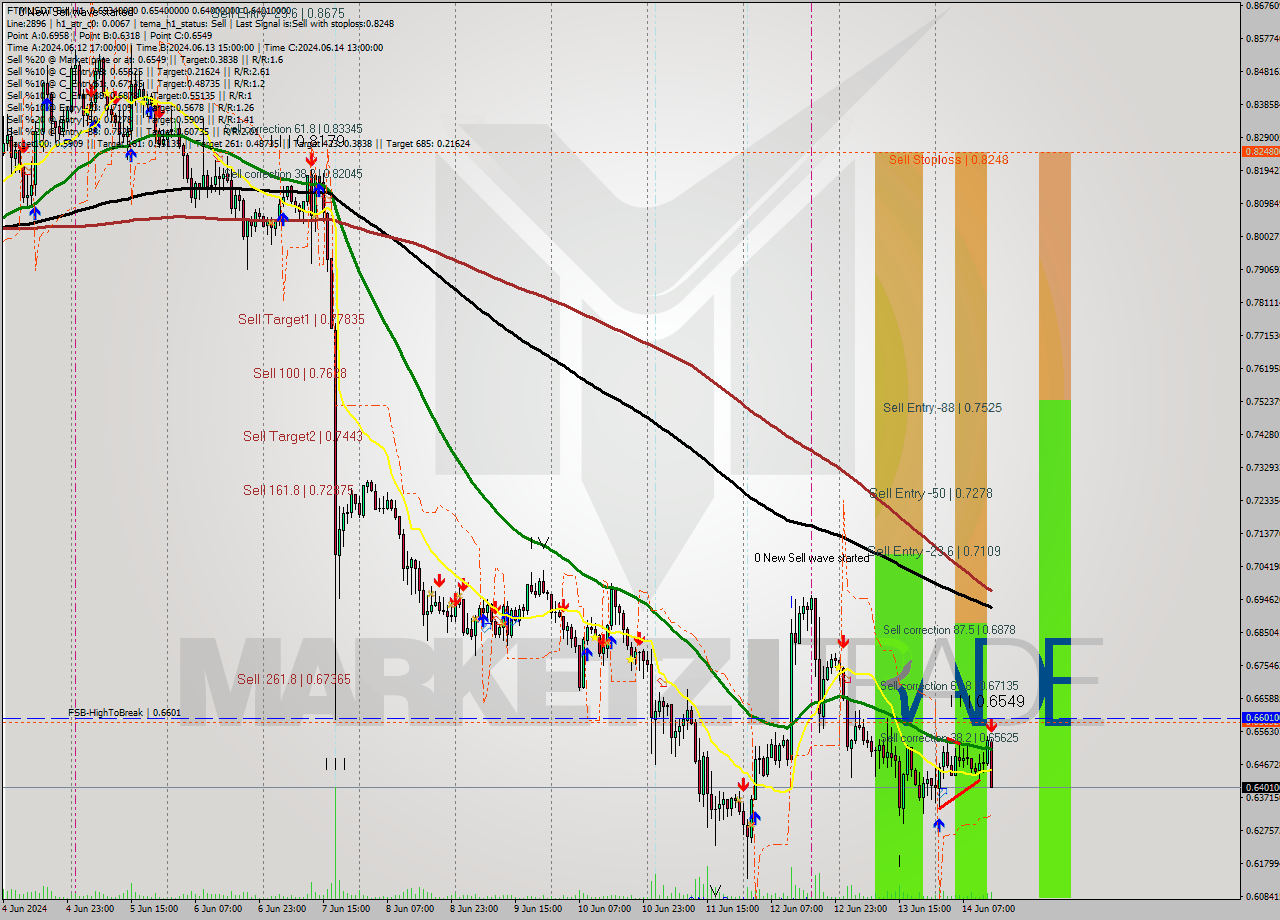Viewport: 1280px width, 920px height.
Task: Click the blue 0.66010 price tag on axis
Action: coord(1260,718)
